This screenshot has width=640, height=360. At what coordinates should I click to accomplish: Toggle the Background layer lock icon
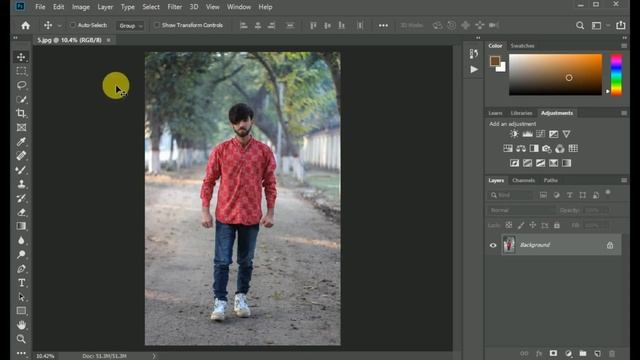click(610, 245)
